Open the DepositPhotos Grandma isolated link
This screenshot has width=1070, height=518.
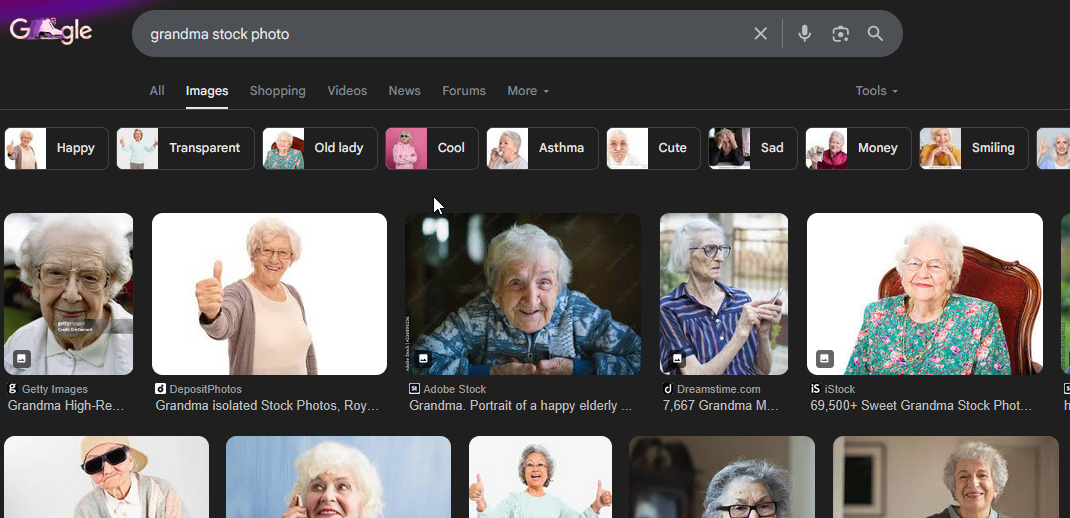(267, 406)
